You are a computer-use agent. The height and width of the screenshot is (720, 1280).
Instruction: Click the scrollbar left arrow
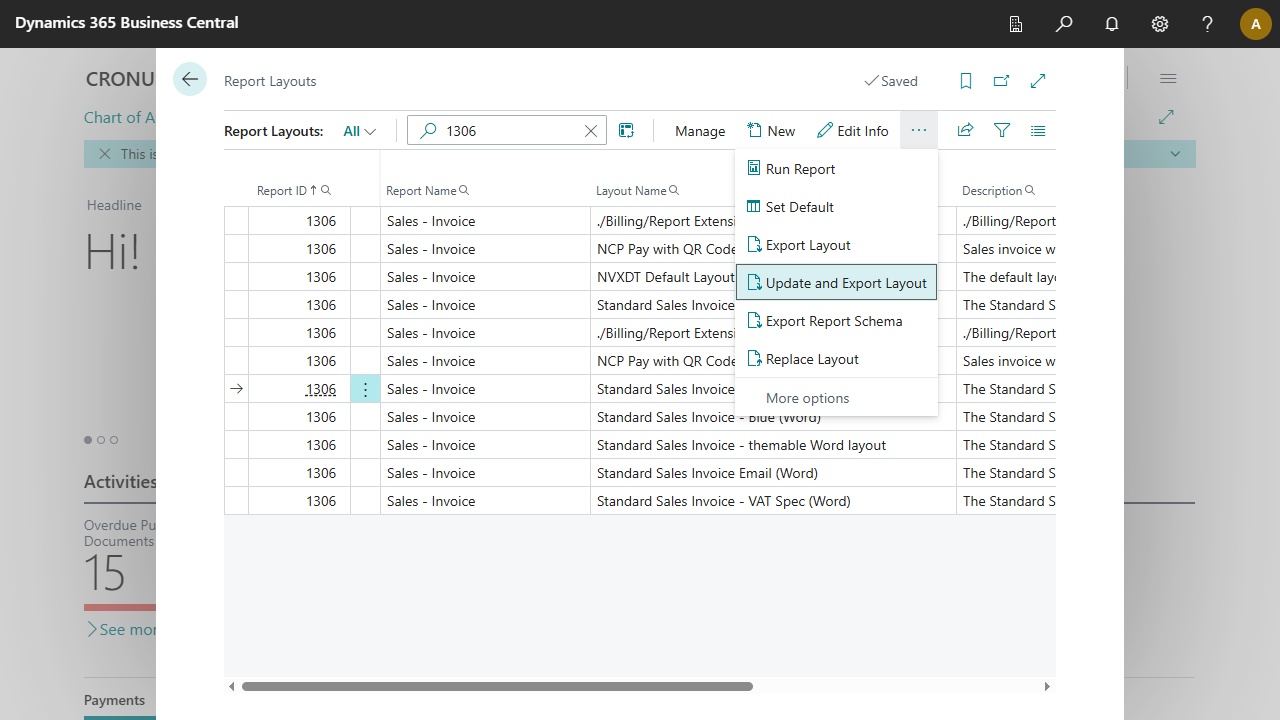pyautogui.click(x=232, y=687)
